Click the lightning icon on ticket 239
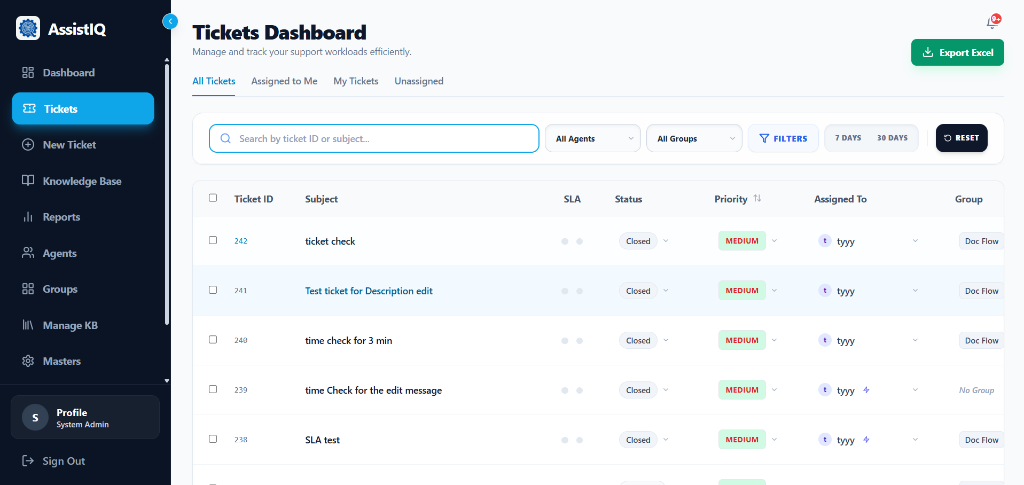The height and width of the screenshot is (485, 1024). pos(866,390)
